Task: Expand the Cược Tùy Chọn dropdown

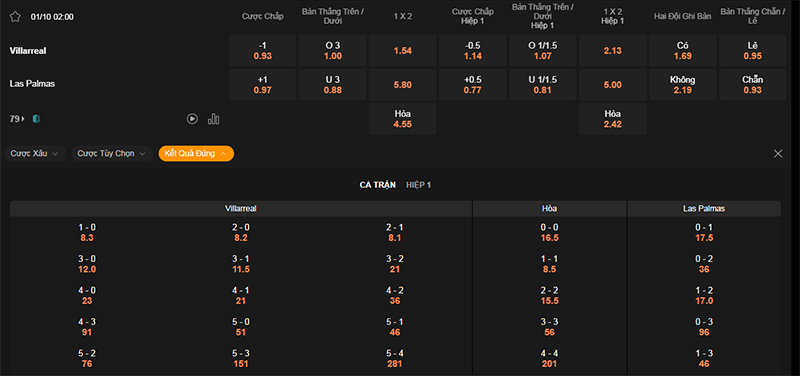Action: [x=112, y=154]
